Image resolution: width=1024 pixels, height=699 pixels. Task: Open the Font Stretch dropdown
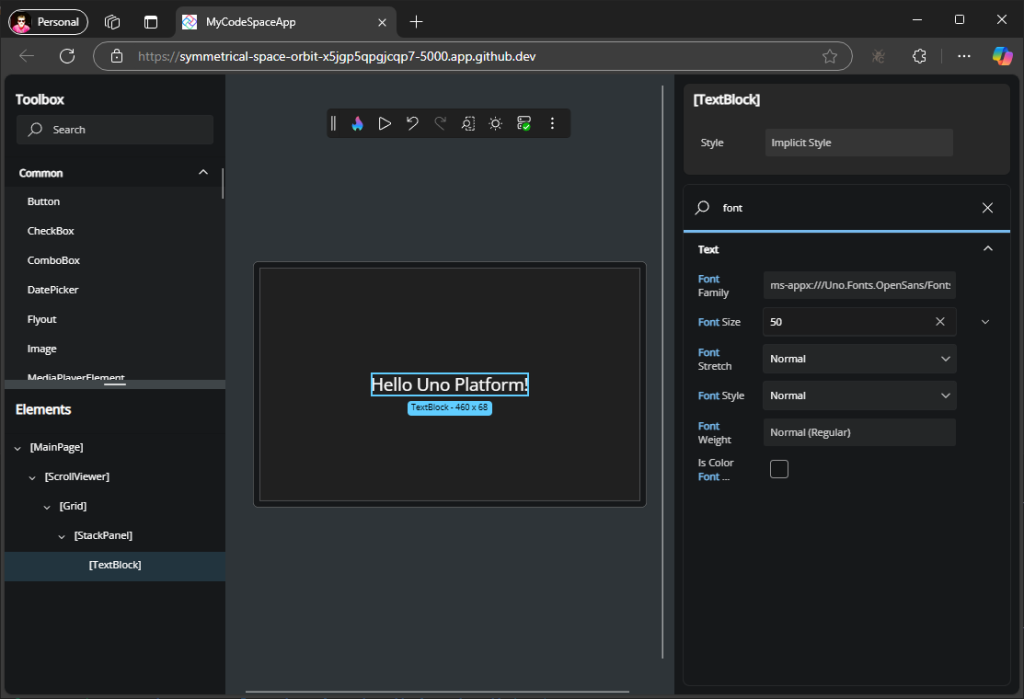858,358
